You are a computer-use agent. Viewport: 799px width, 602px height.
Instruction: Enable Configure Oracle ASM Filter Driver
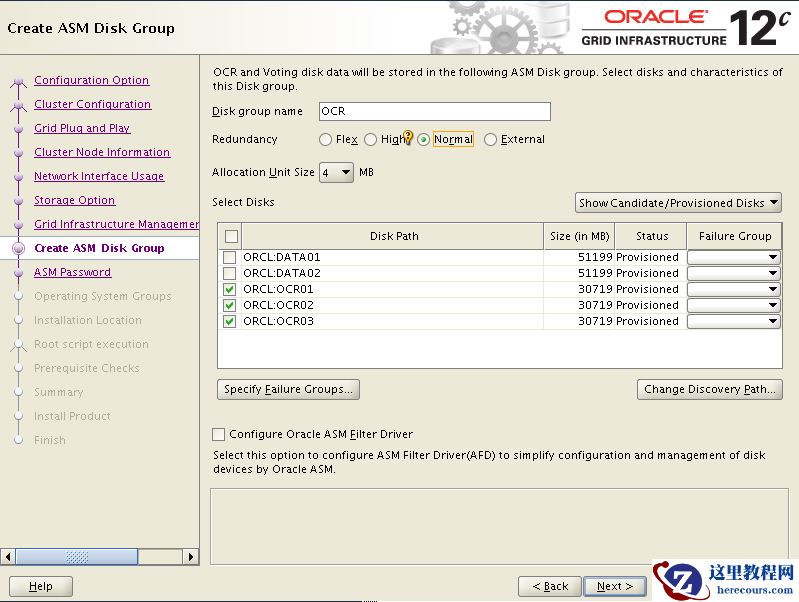click(x=219, y=435)
